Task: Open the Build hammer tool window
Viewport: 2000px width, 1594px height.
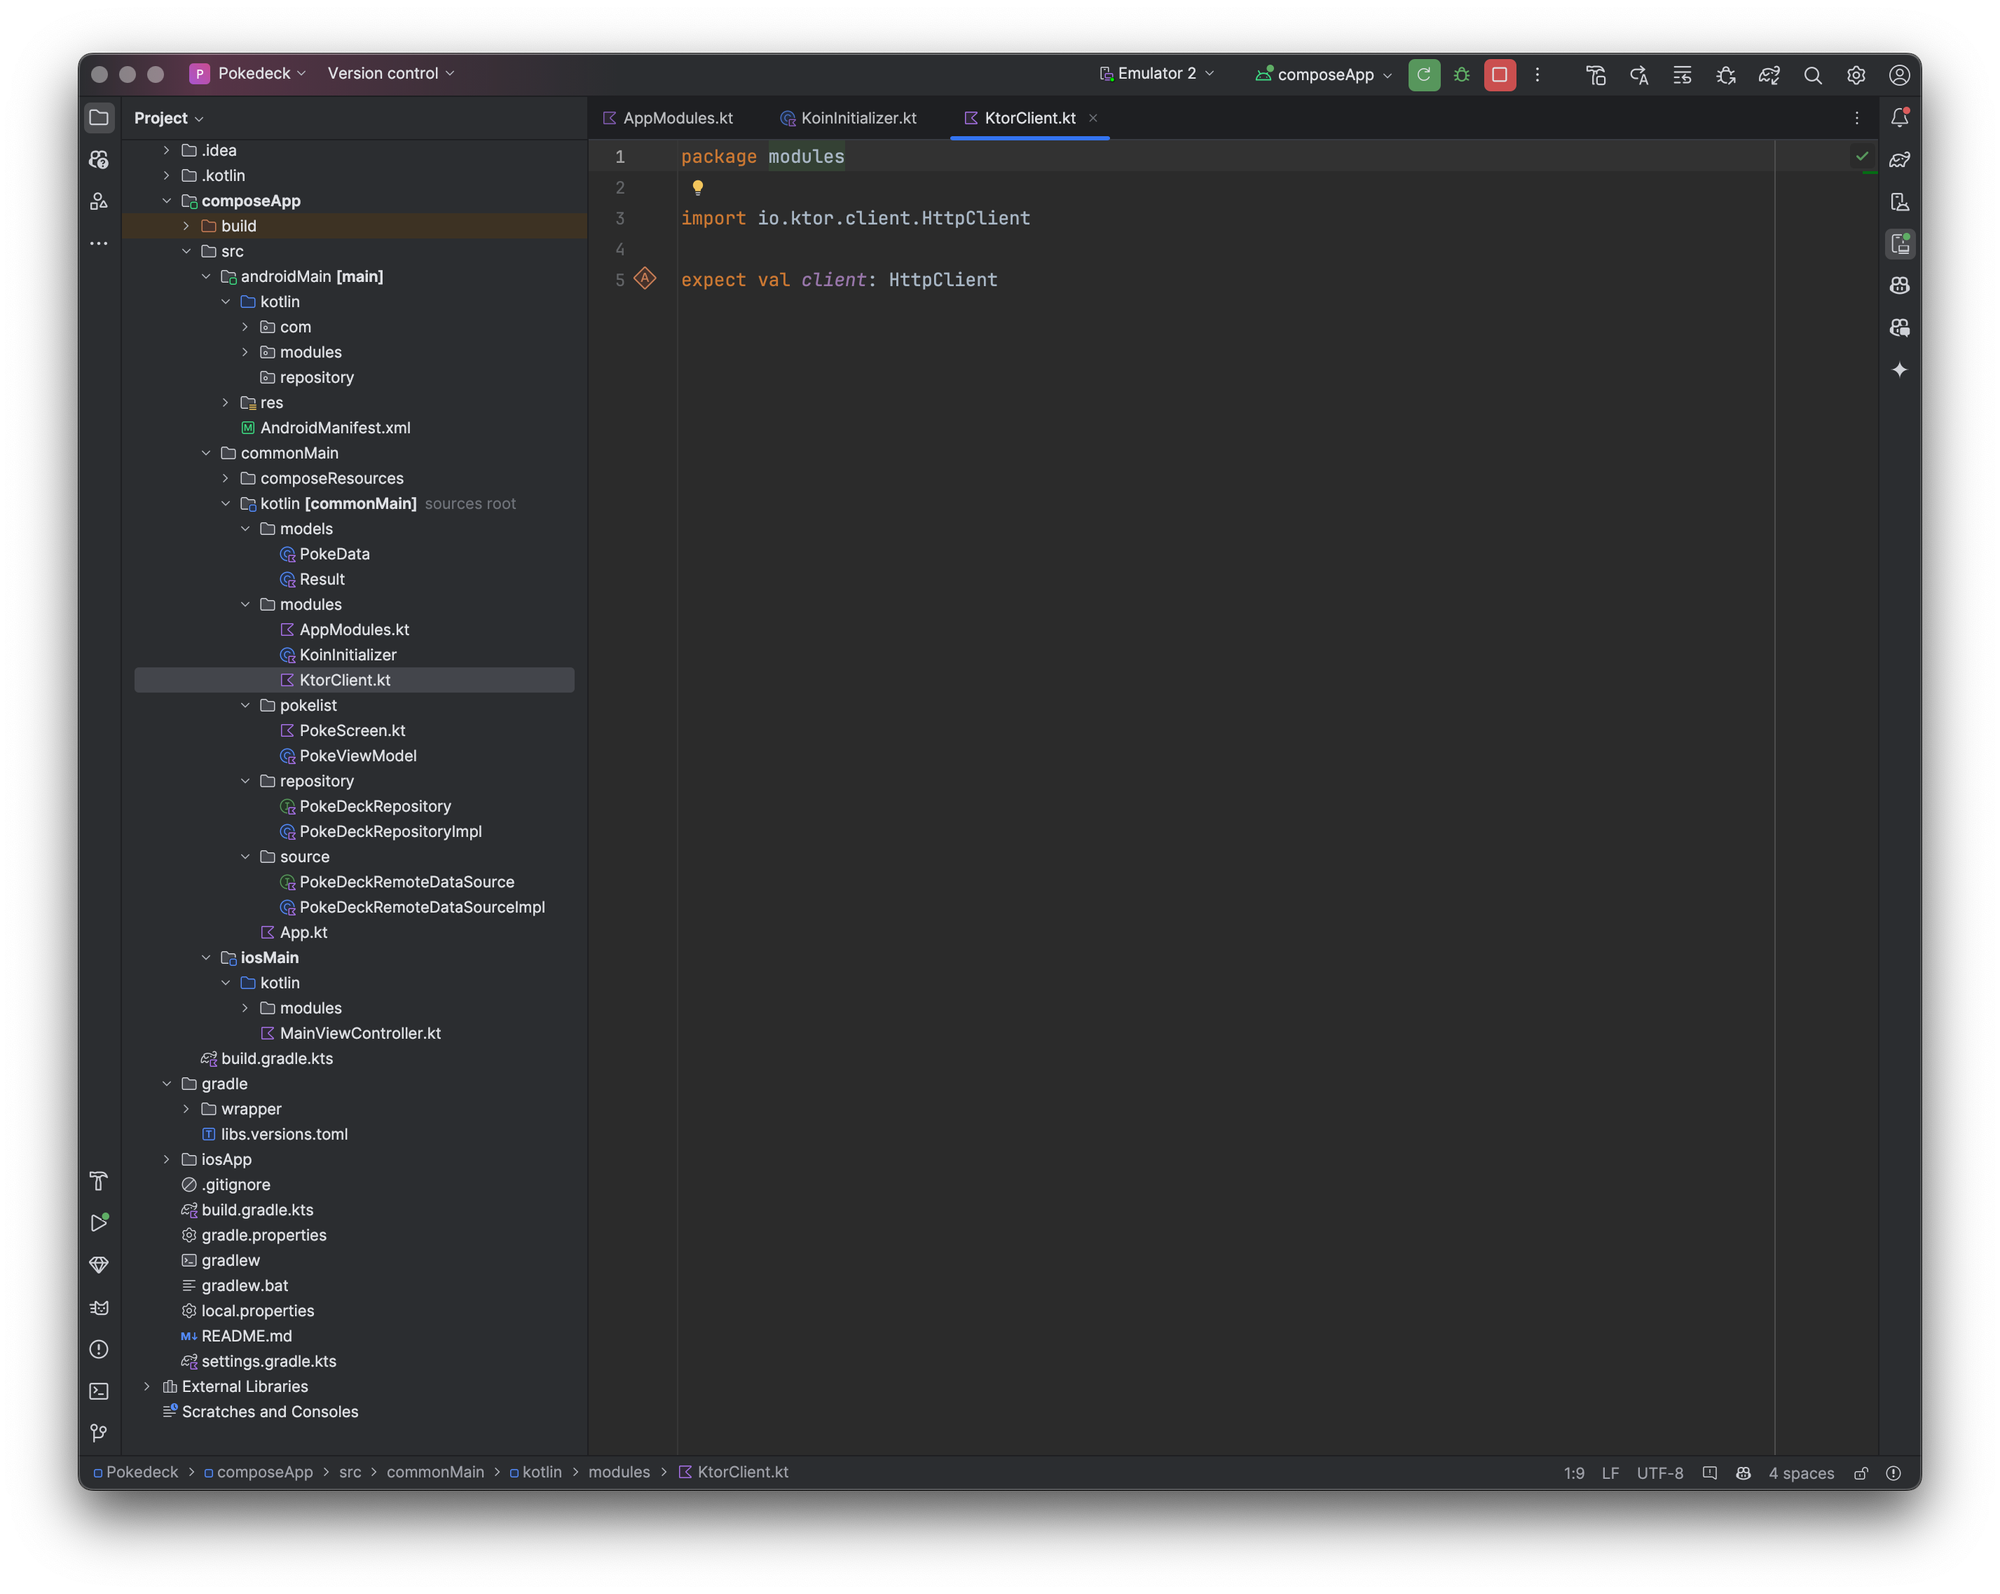Action: click(x=99, y=1181)
